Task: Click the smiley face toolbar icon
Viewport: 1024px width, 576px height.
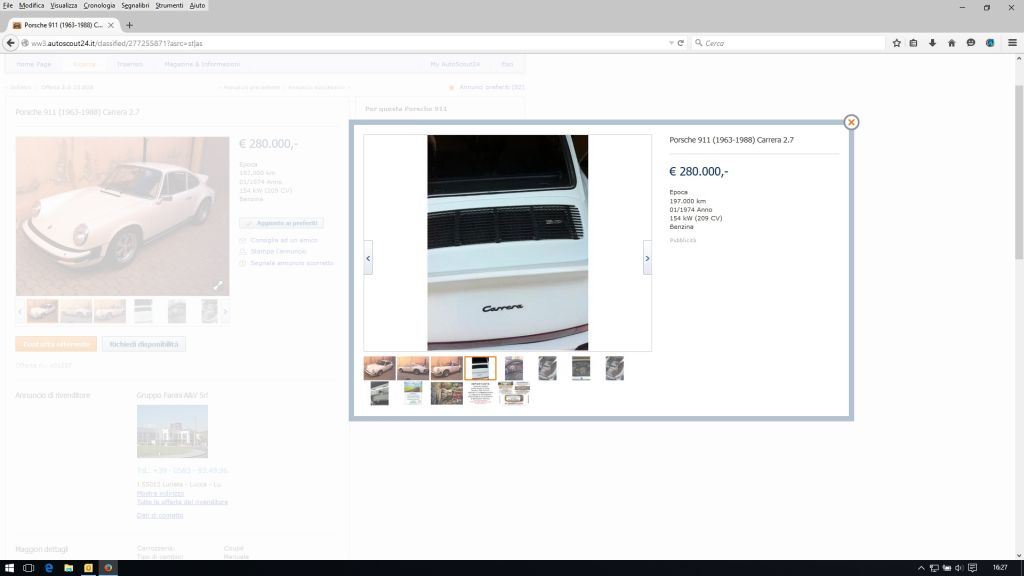Action: [971, 43]
